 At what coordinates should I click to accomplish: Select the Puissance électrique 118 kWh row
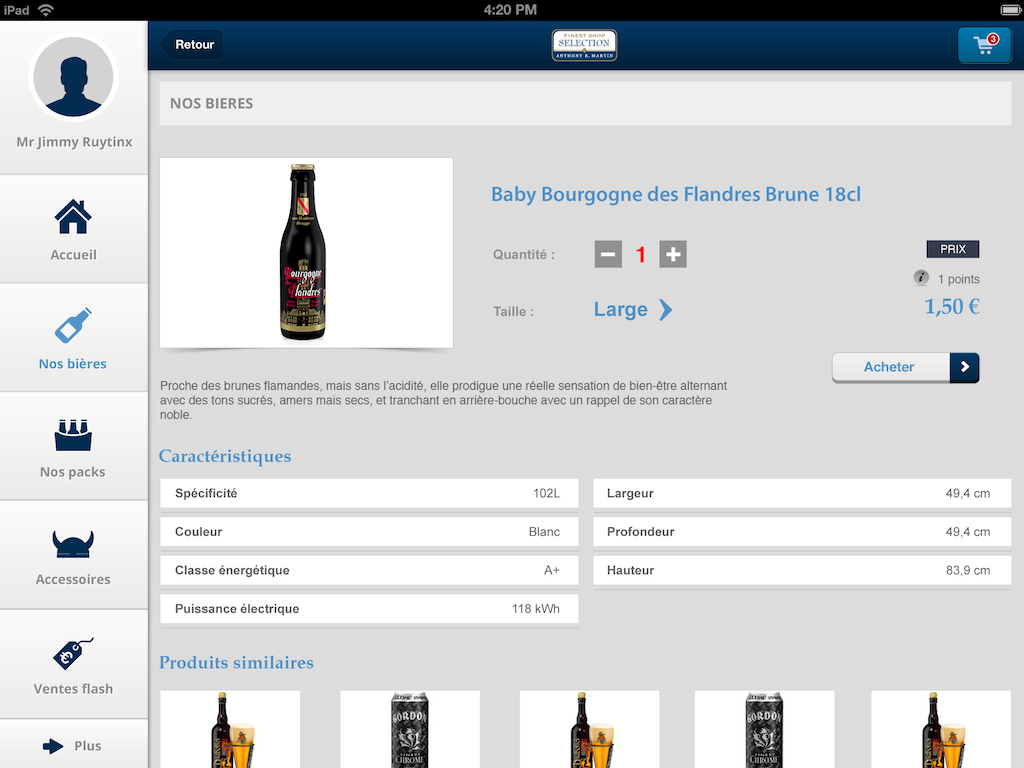[369, 609]
